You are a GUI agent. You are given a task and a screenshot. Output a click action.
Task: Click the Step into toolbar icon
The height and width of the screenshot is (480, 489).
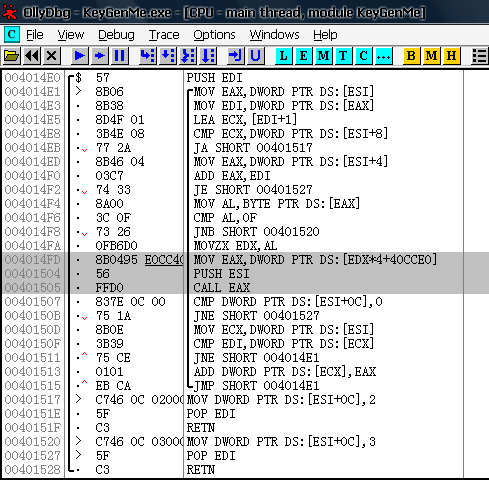(147, 56)
